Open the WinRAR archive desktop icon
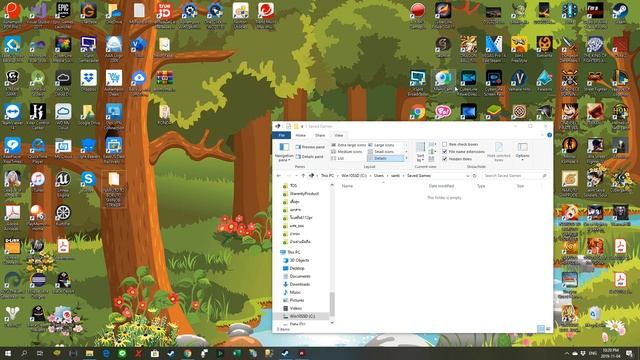640x360 pixels. 164,80
